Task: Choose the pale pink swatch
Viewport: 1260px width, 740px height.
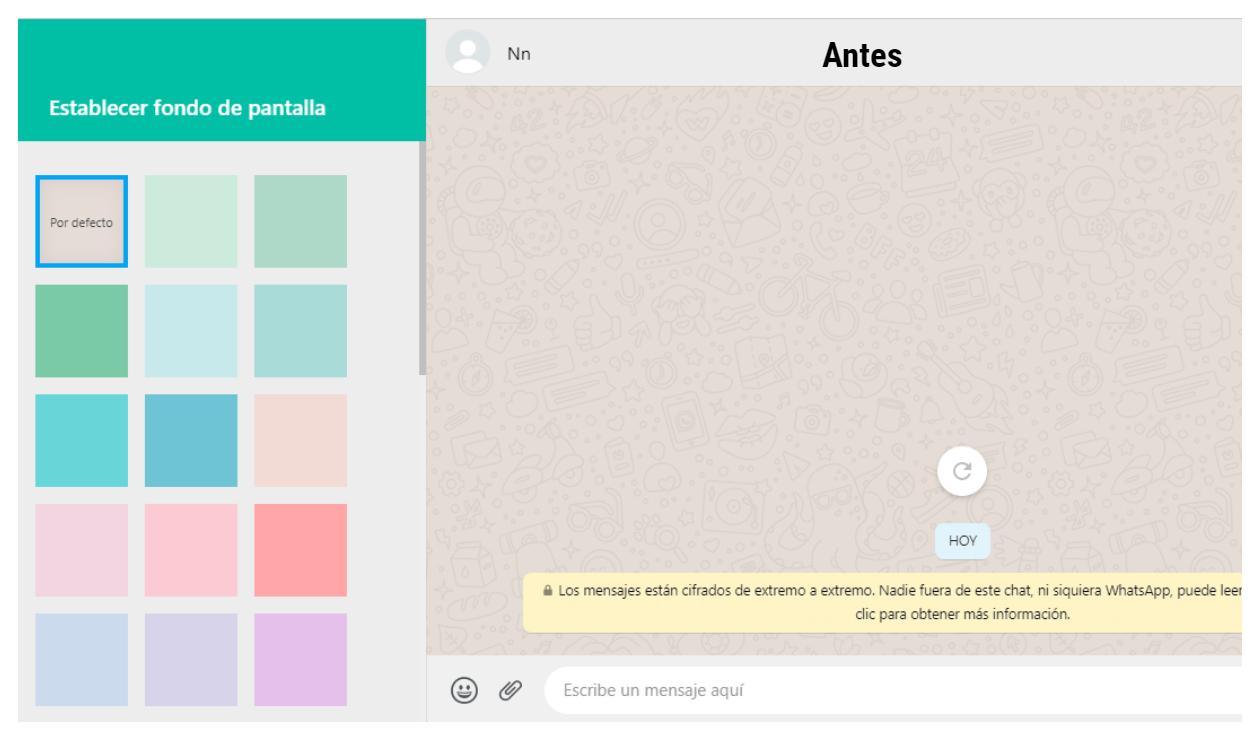Action: (x=82, y=550)
